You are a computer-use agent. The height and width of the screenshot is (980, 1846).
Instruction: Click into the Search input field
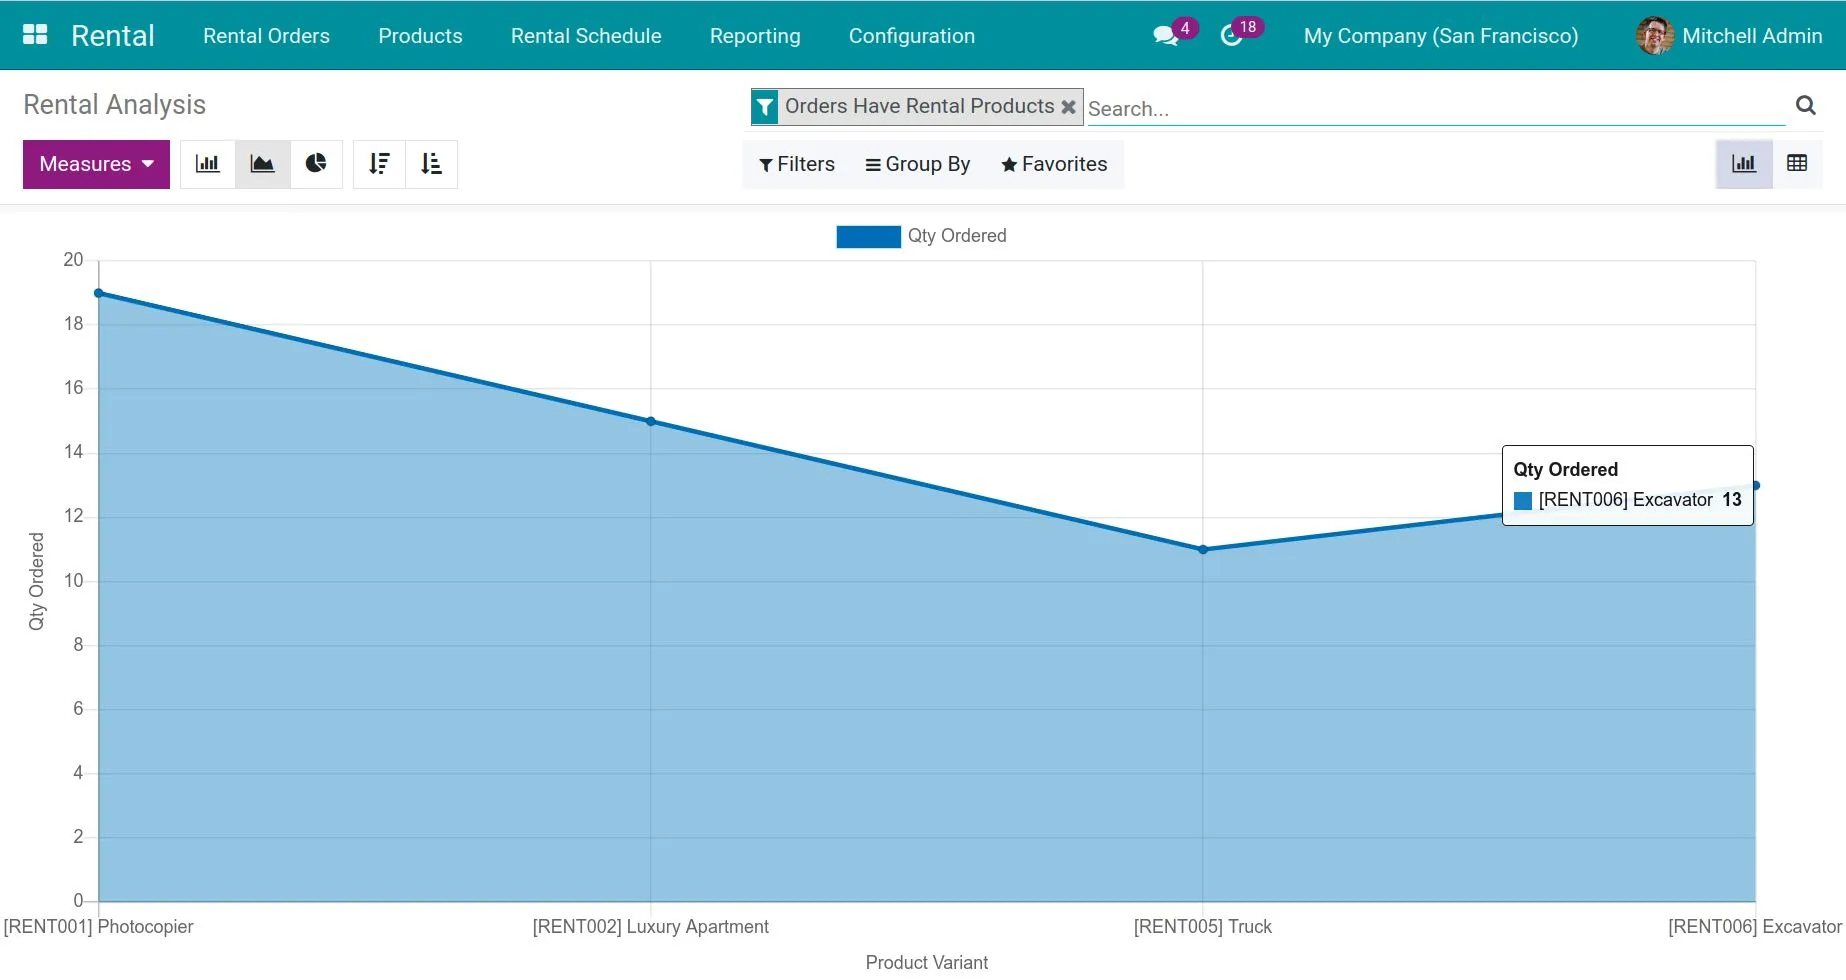point(1435,108)
